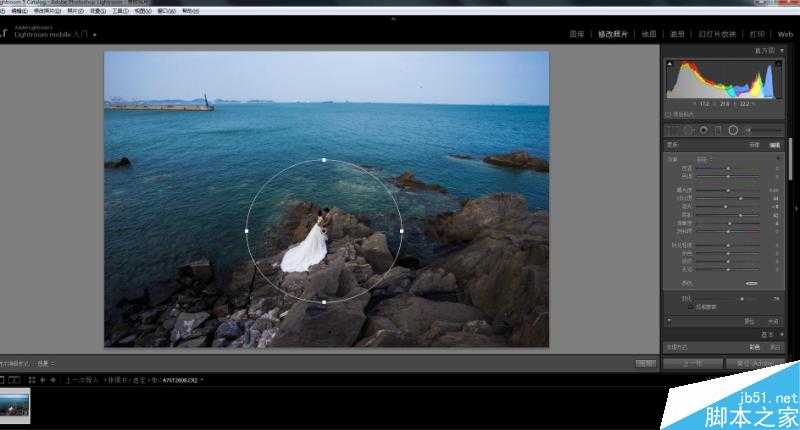Collapse the Histogram panel header
Image resolution: width=800 pixels, height=430 pixels.
772,48
